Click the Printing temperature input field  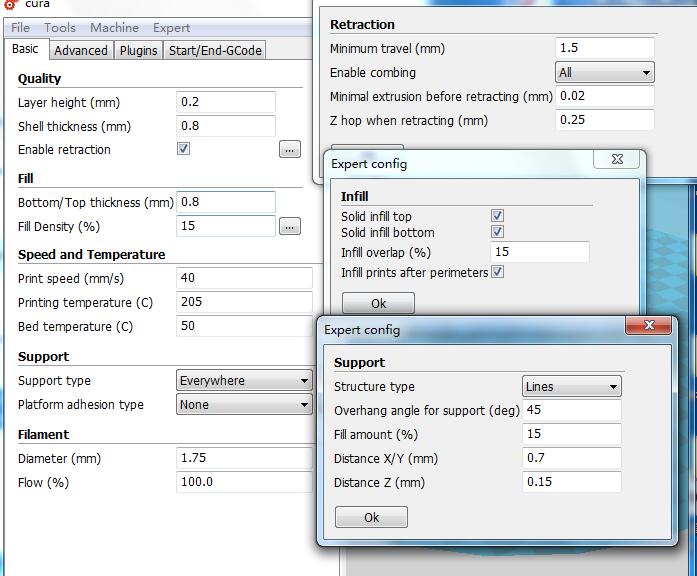pyautogui.click(x=244, y=302)
